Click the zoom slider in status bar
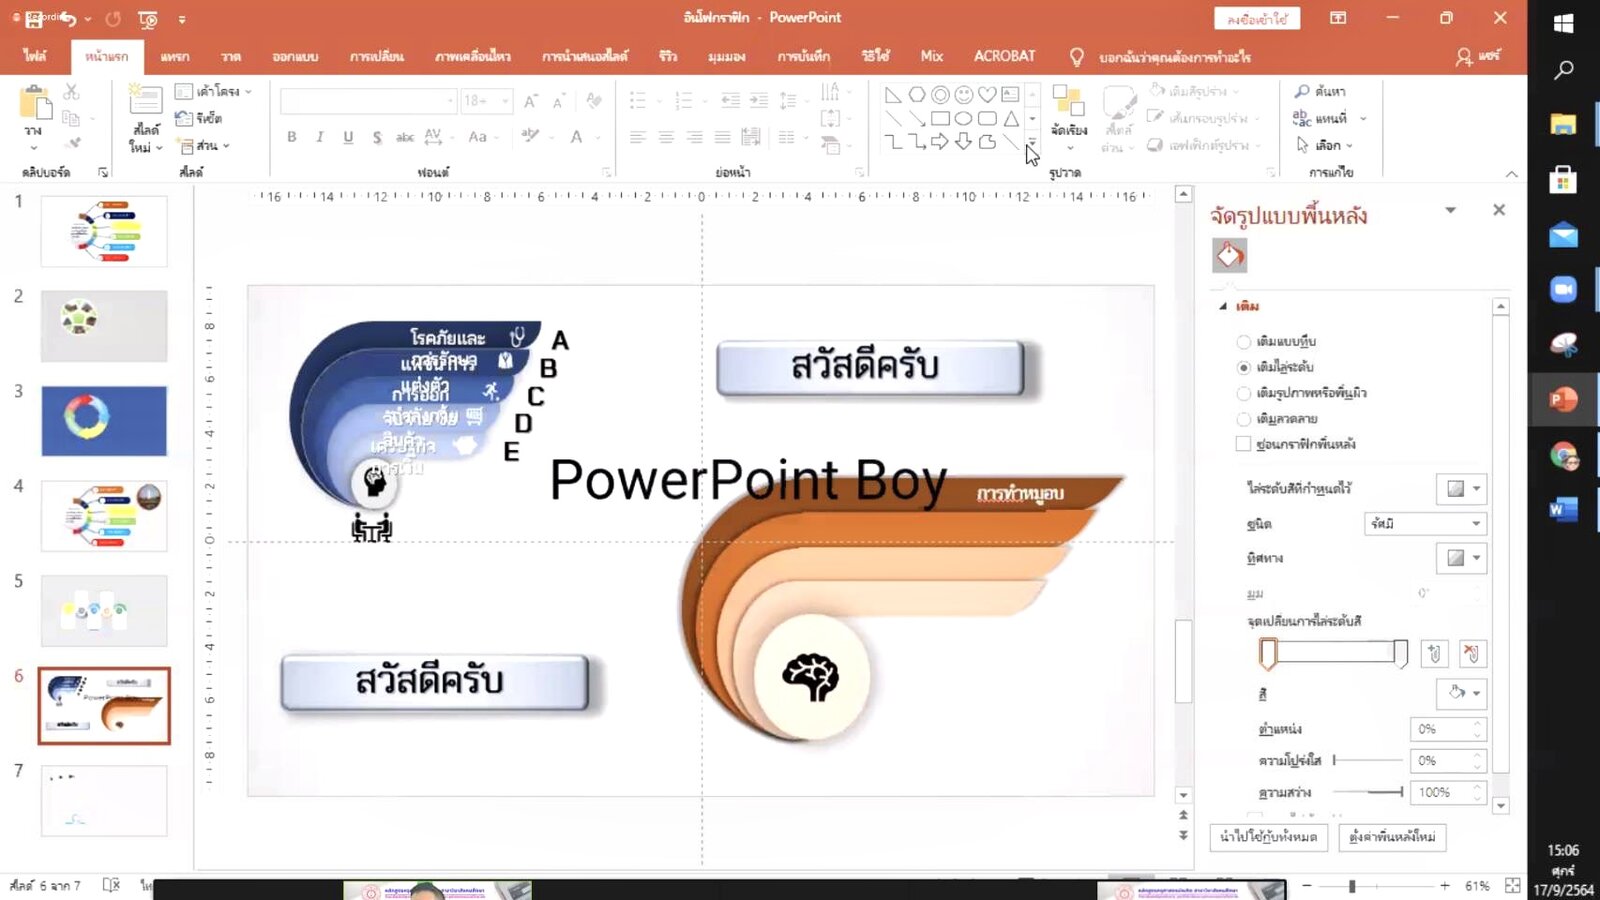The image size is (1600, 900). [x=1375, y=886]
